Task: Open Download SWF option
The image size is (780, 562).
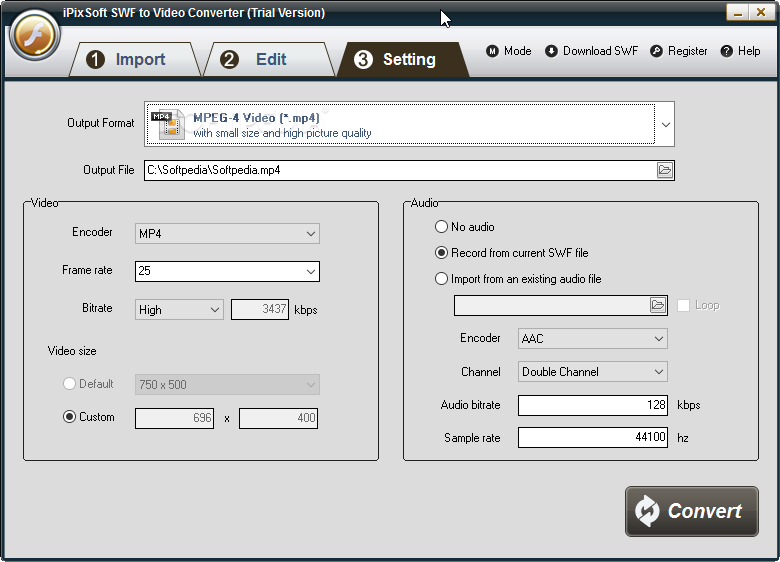Action: (x=591, y=51)
